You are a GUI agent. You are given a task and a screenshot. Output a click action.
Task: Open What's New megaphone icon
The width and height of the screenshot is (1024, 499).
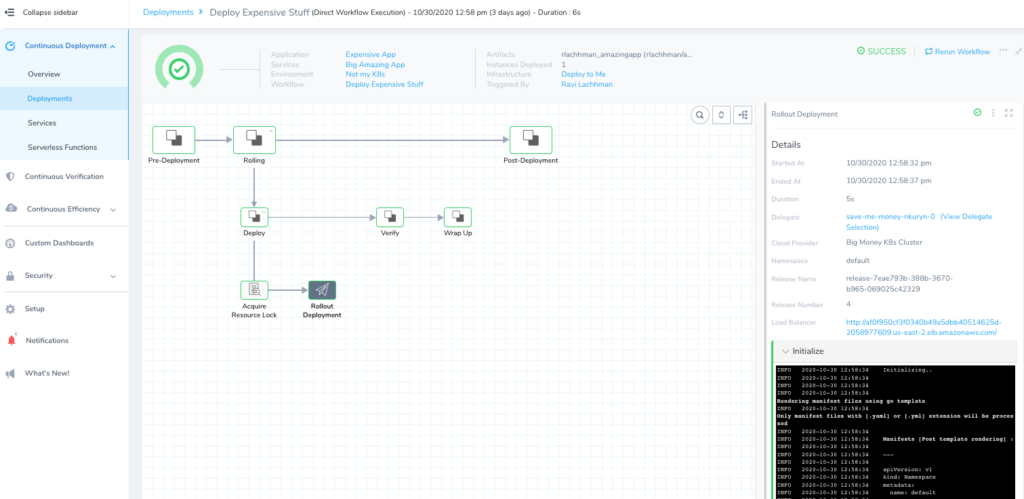pos(10,374)
